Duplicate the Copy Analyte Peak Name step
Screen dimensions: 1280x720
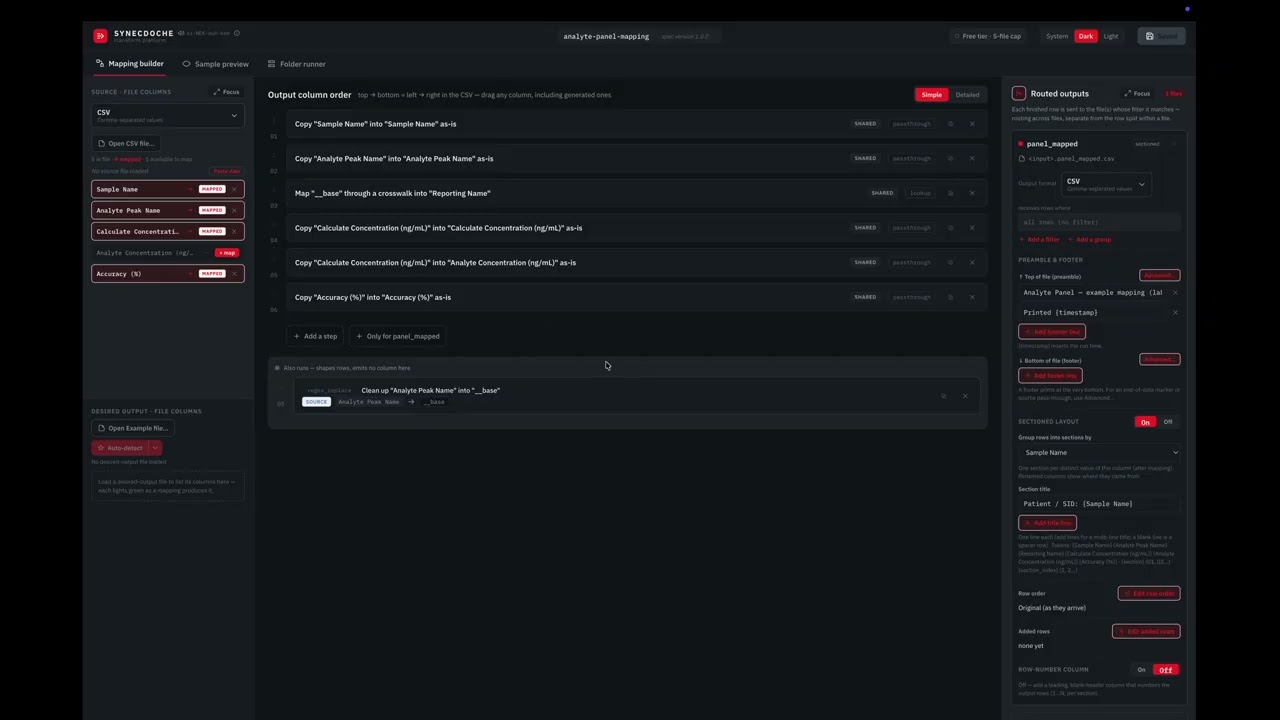click(x=950, y=158)
